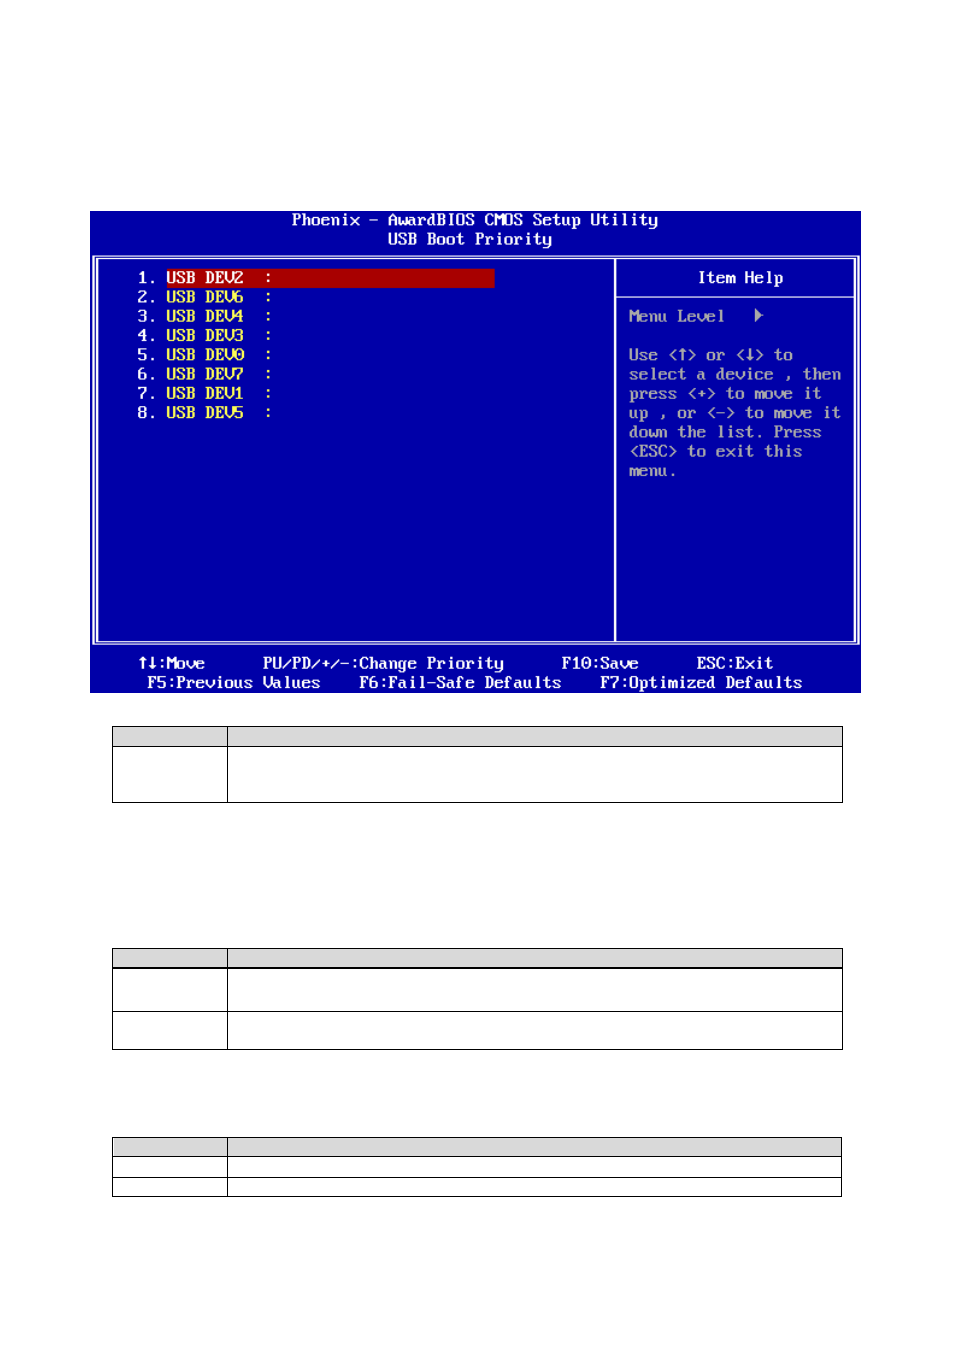Select USB DEV5 boot entry
Viewport: 955px width, 1350px height.
point(204,413)
